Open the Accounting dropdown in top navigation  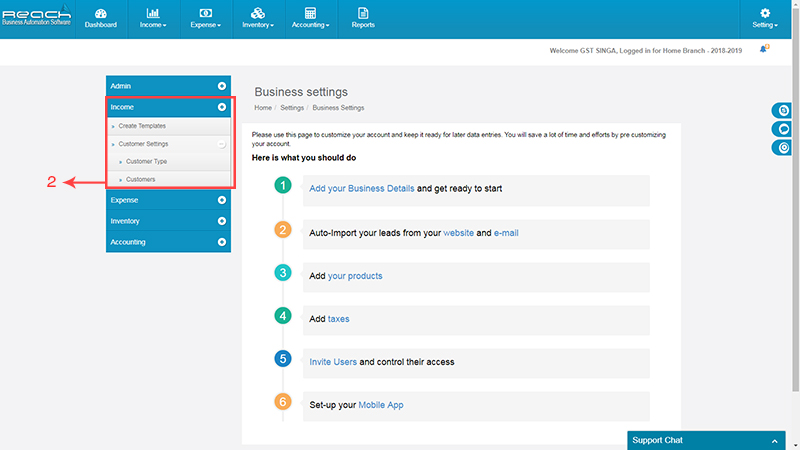(x=310, y=19)
